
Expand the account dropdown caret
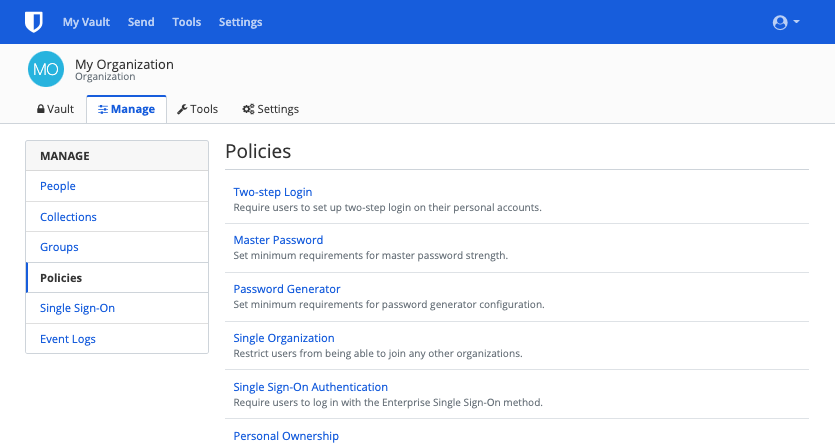tap(797, 22)
